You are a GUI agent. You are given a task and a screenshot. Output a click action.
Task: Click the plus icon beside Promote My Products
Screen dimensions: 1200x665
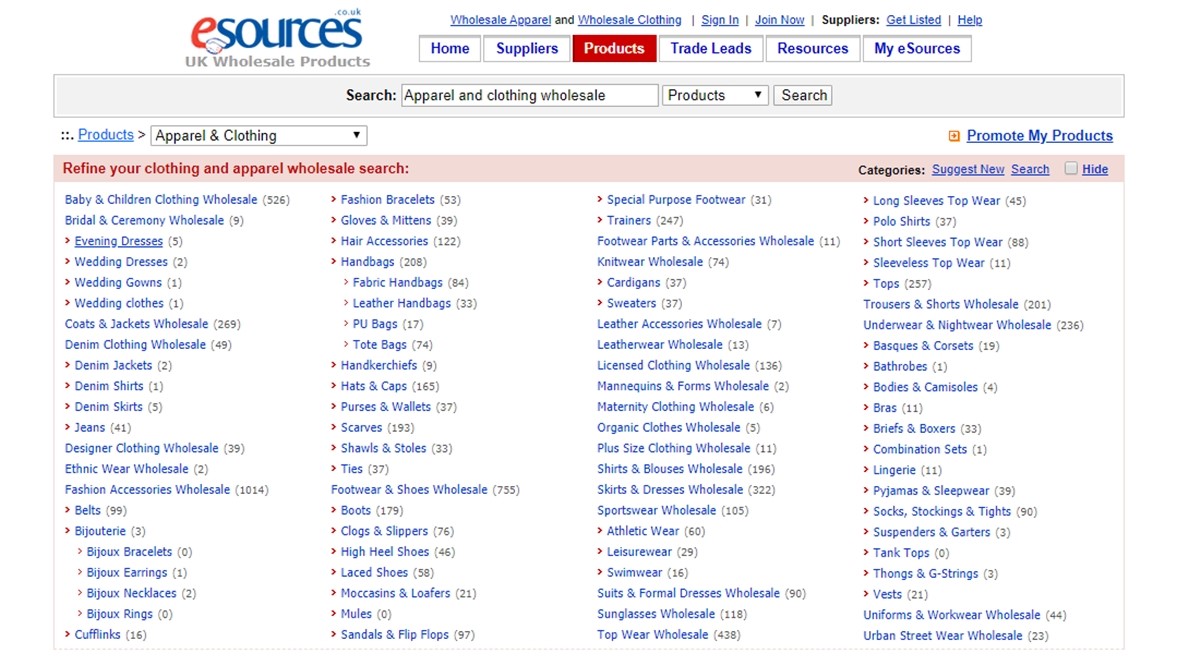click(954, 136)
